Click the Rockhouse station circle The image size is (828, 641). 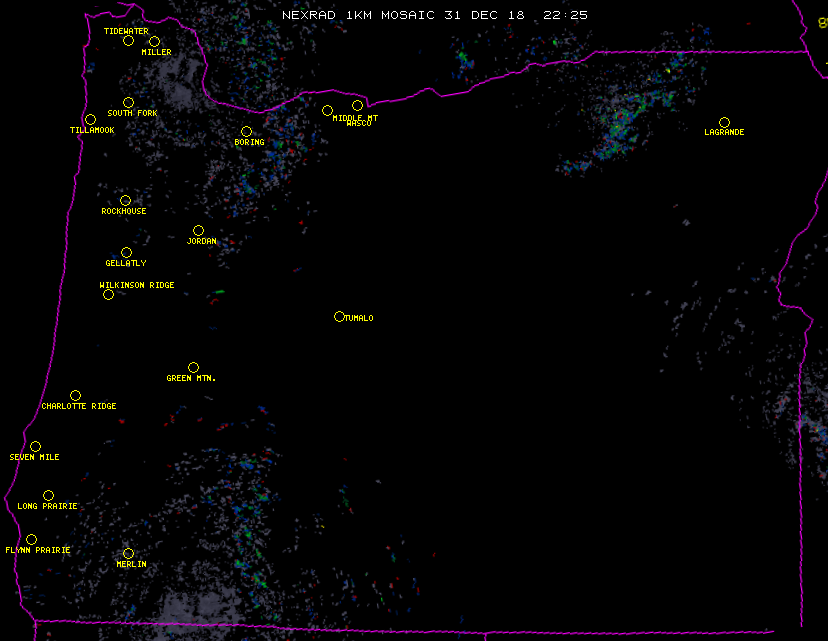[125, 201]
